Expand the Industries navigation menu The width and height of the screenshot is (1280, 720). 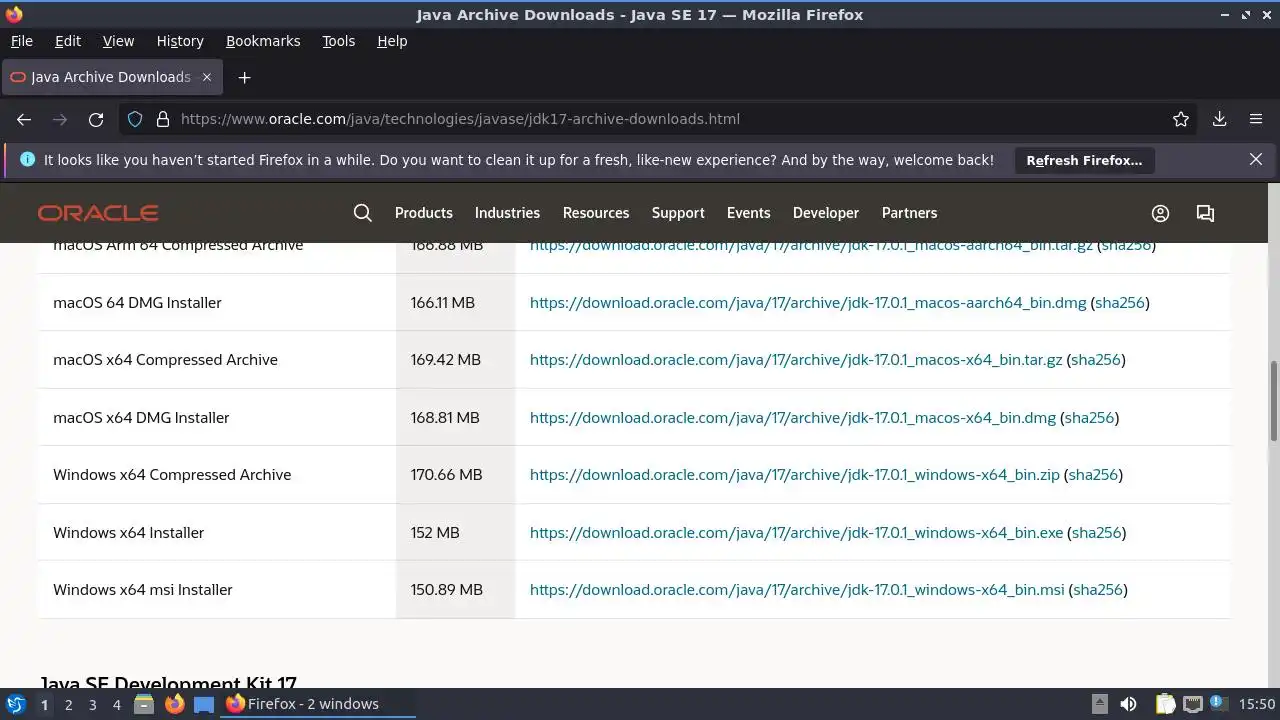coord(507,213)
